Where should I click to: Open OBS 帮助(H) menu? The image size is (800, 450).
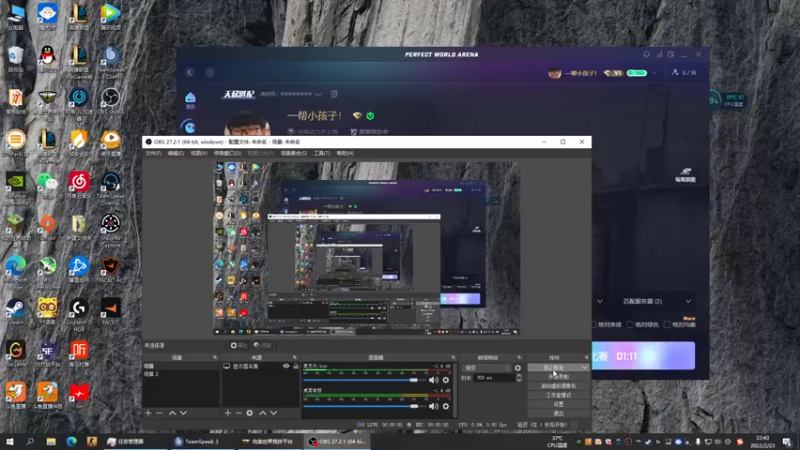345,153
